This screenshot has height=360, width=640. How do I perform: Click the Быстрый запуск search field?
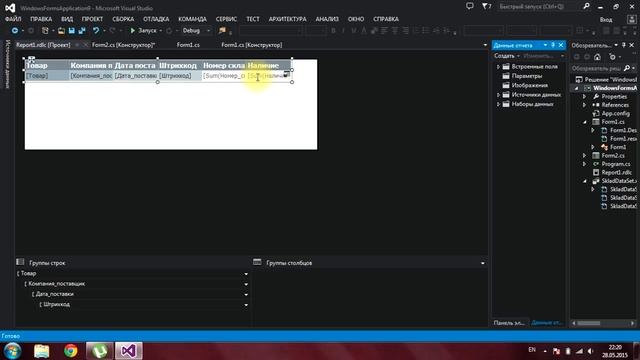point(539,6)
